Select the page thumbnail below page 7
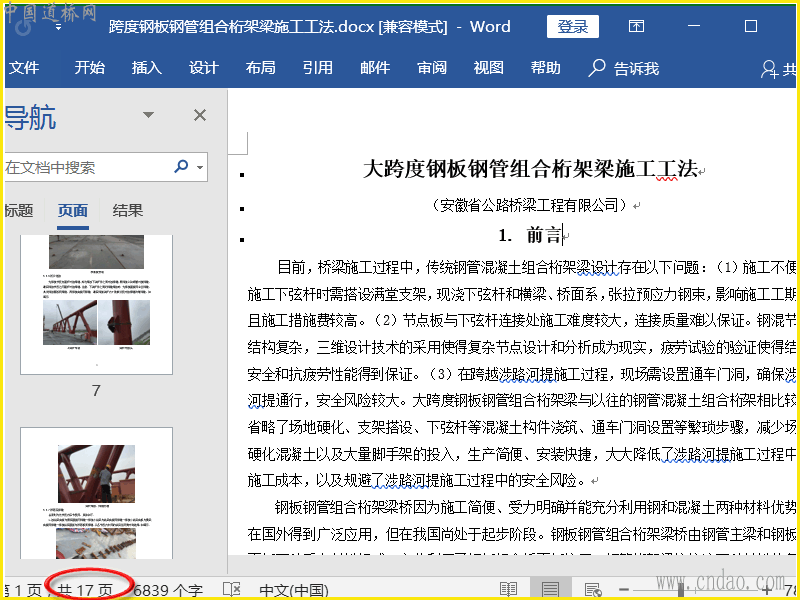800x600 pixels. pos(96,493)
